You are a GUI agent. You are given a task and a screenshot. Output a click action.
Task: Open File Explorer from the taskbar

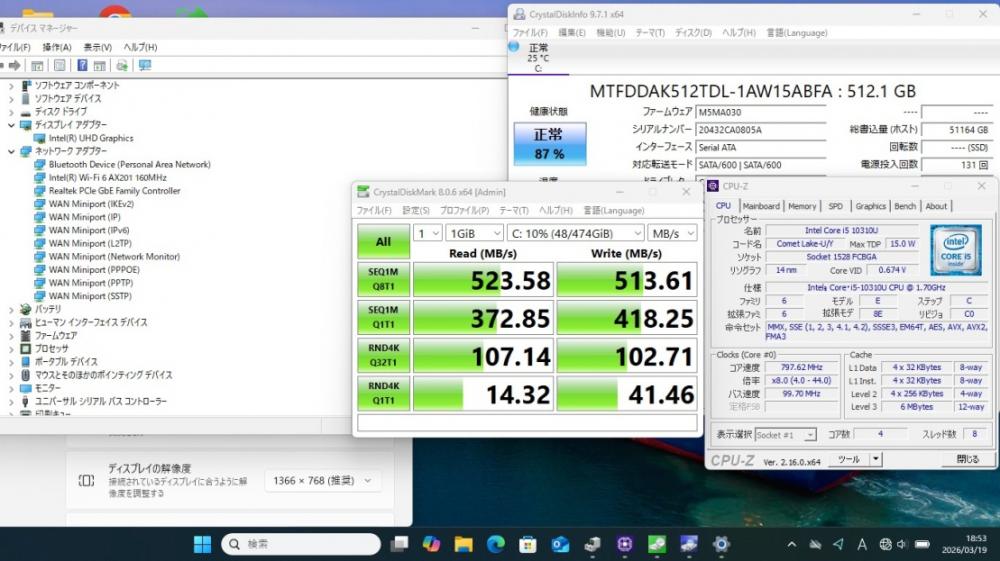click(464, 544)
